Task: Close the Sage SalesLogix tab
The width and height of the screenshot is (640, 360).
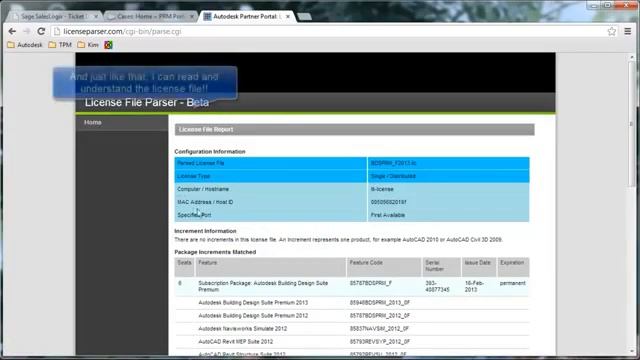Action: [x=96, y=16]
